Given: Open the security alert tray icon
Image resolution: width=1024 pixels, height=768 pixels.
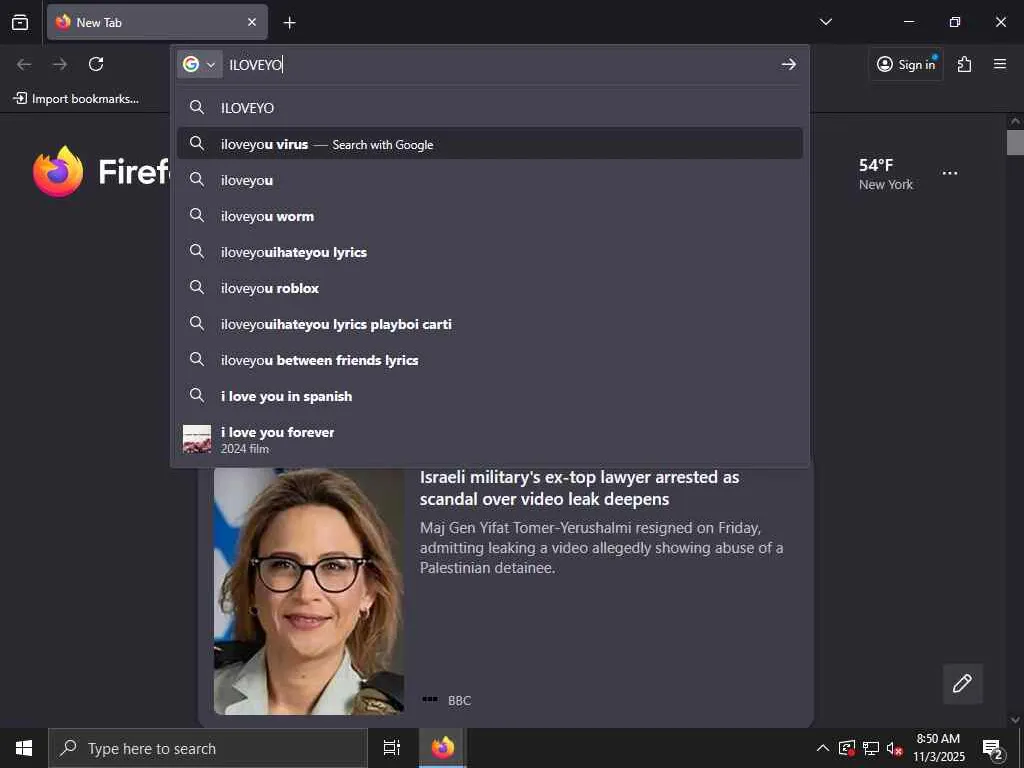Looking at the screenshot, I should click(x=846, y=748).
